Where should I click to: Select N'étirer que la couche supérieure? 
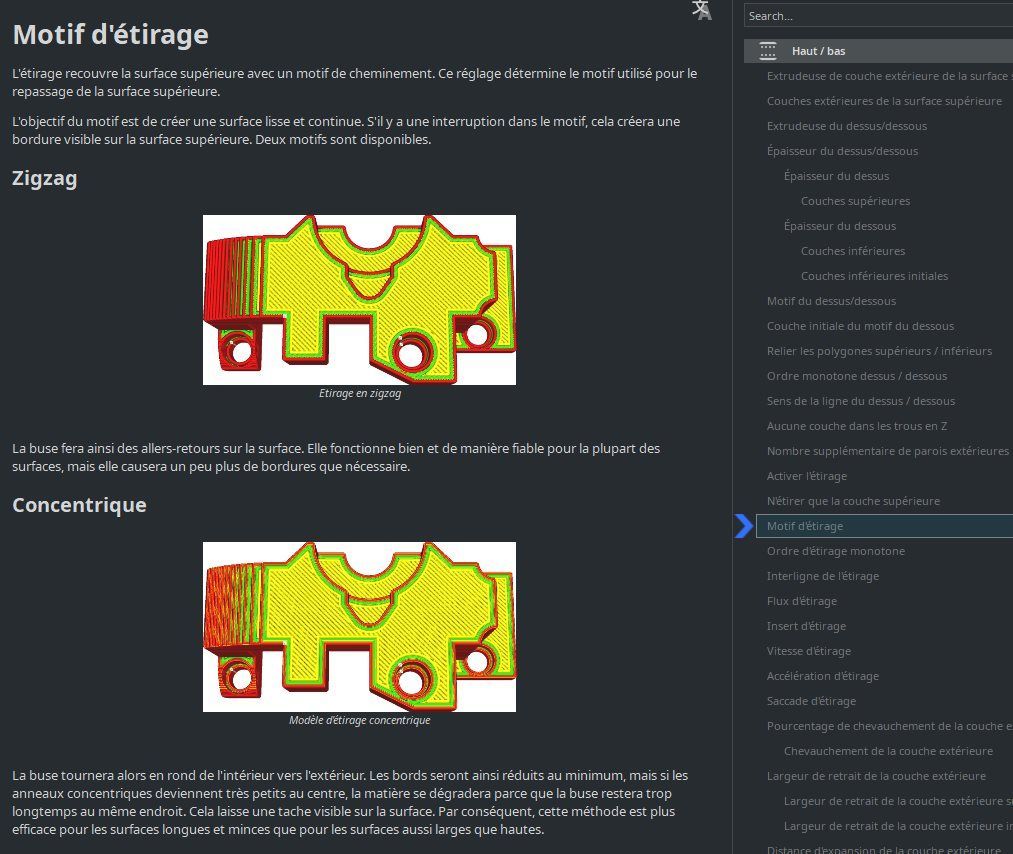click(x=853, y=501)
